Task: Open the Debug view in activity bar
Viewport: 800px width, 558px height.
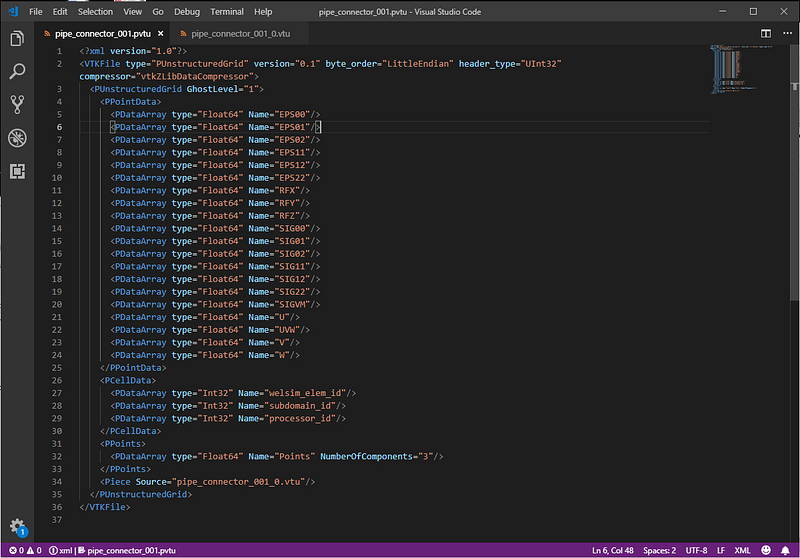Action: pyautogui.click(x=16, y=137)
